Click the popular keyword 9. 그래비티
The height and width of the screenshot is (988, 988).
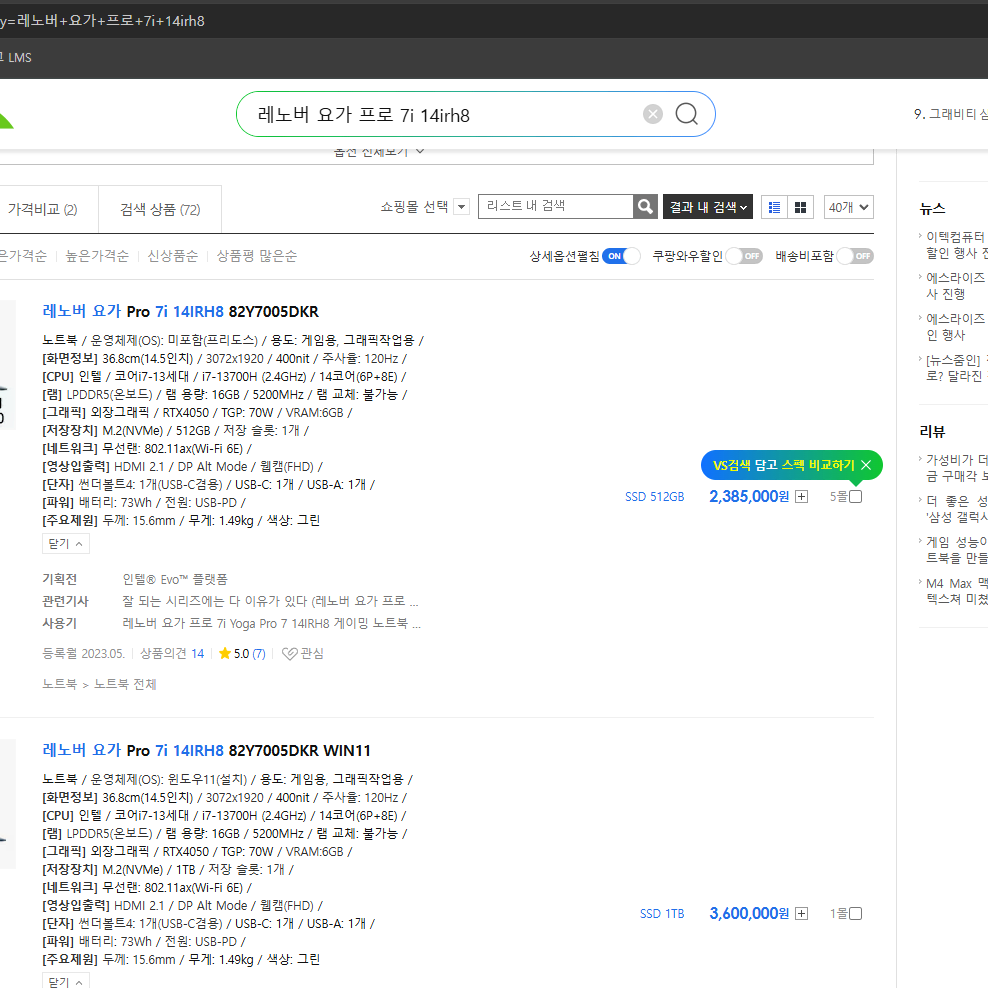coord(951,114)
